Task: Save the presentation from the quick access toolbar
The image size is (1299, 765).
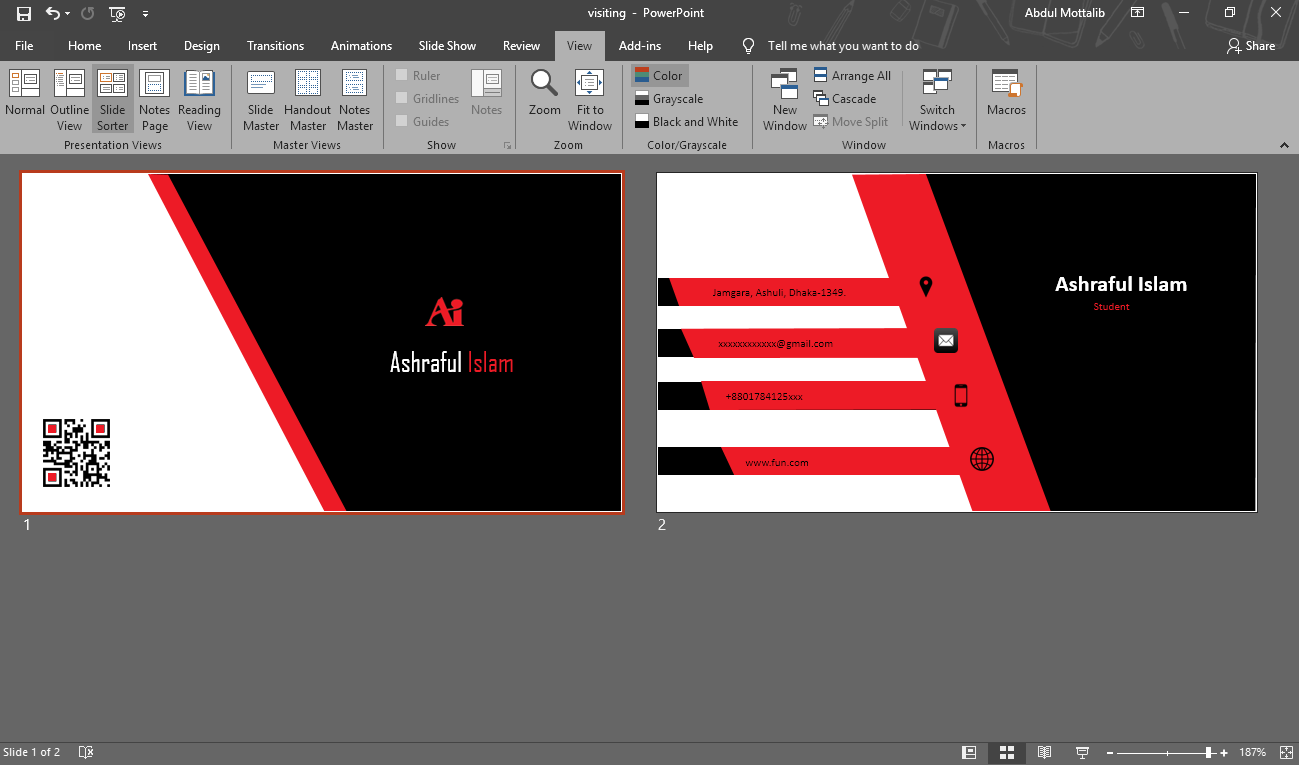Action: 24,14
